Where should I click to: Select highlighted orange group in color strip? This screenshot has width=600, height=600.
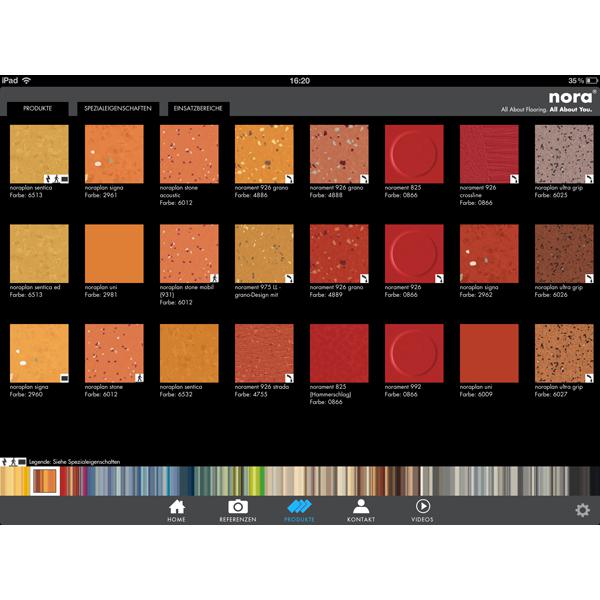coord(45,481)
